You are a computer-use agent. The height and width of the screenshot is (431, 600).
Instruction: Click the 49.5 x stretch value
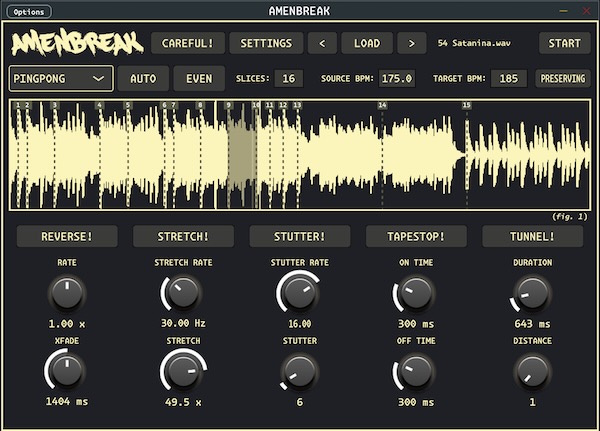[183, 402]
